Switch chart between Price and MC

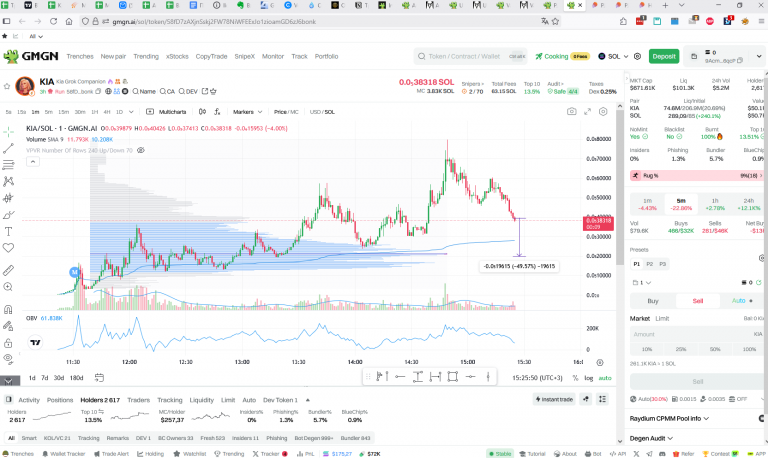tap(286, 112)
